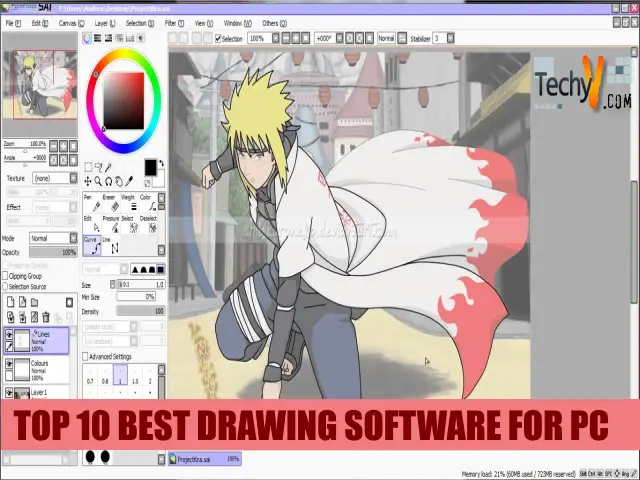Click the foreground black color swatch
The width and height of the screenshot is (640, 480).
[x=150, y=167]
